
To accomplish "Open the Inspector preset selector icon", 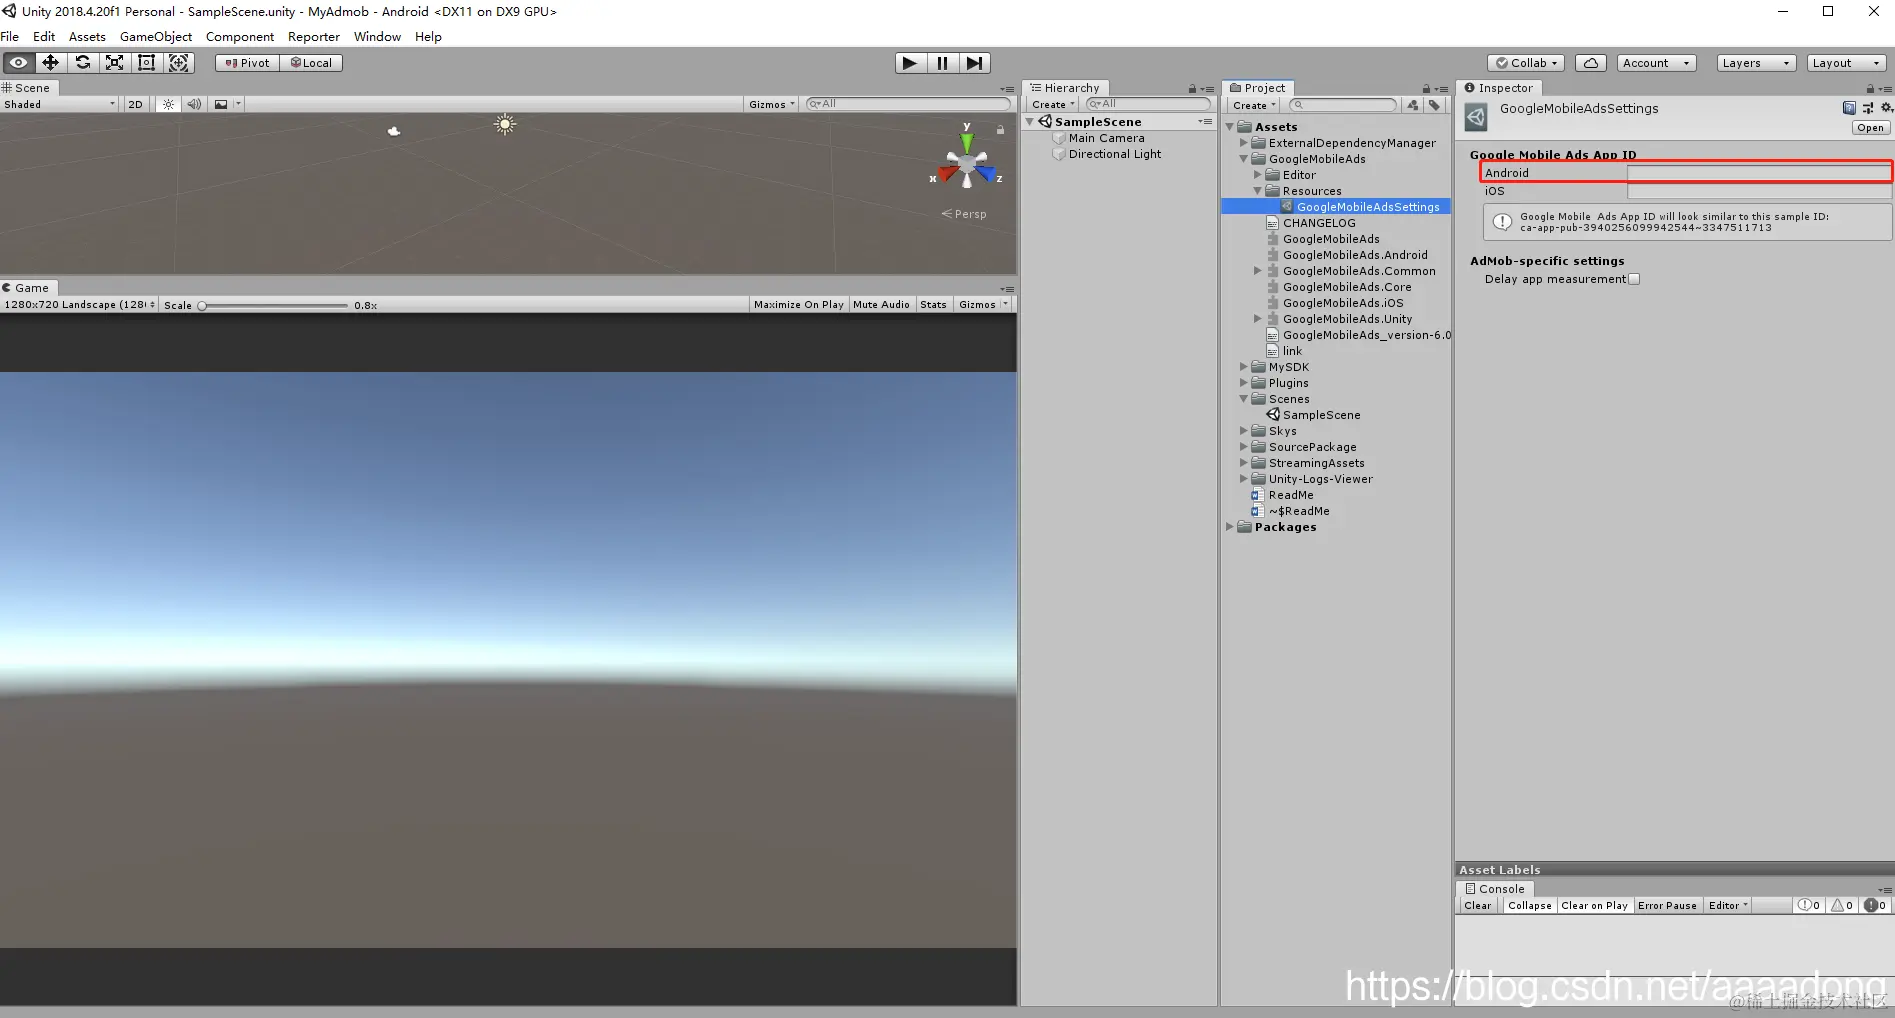I will [x=1868, y=108].
